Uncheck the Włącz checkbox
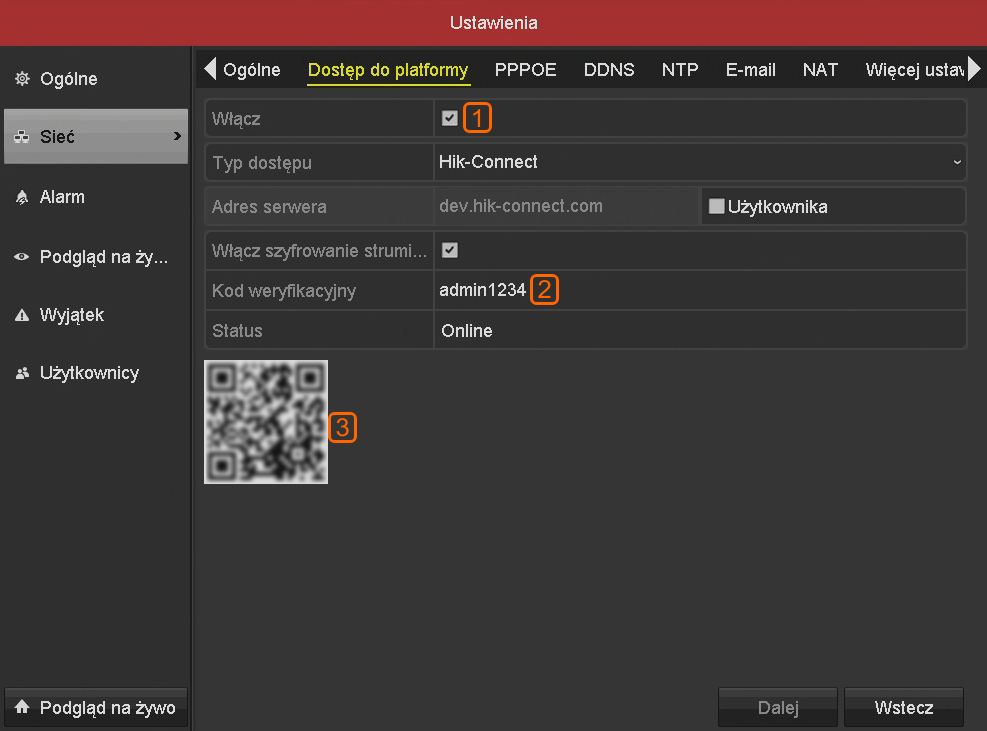This screenshot has height=731, width=987. 449,118
